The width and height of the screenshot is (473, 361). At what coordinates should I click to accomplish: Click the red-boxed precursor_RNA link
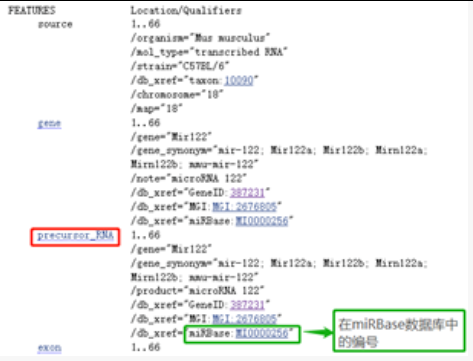click(75, 236)
